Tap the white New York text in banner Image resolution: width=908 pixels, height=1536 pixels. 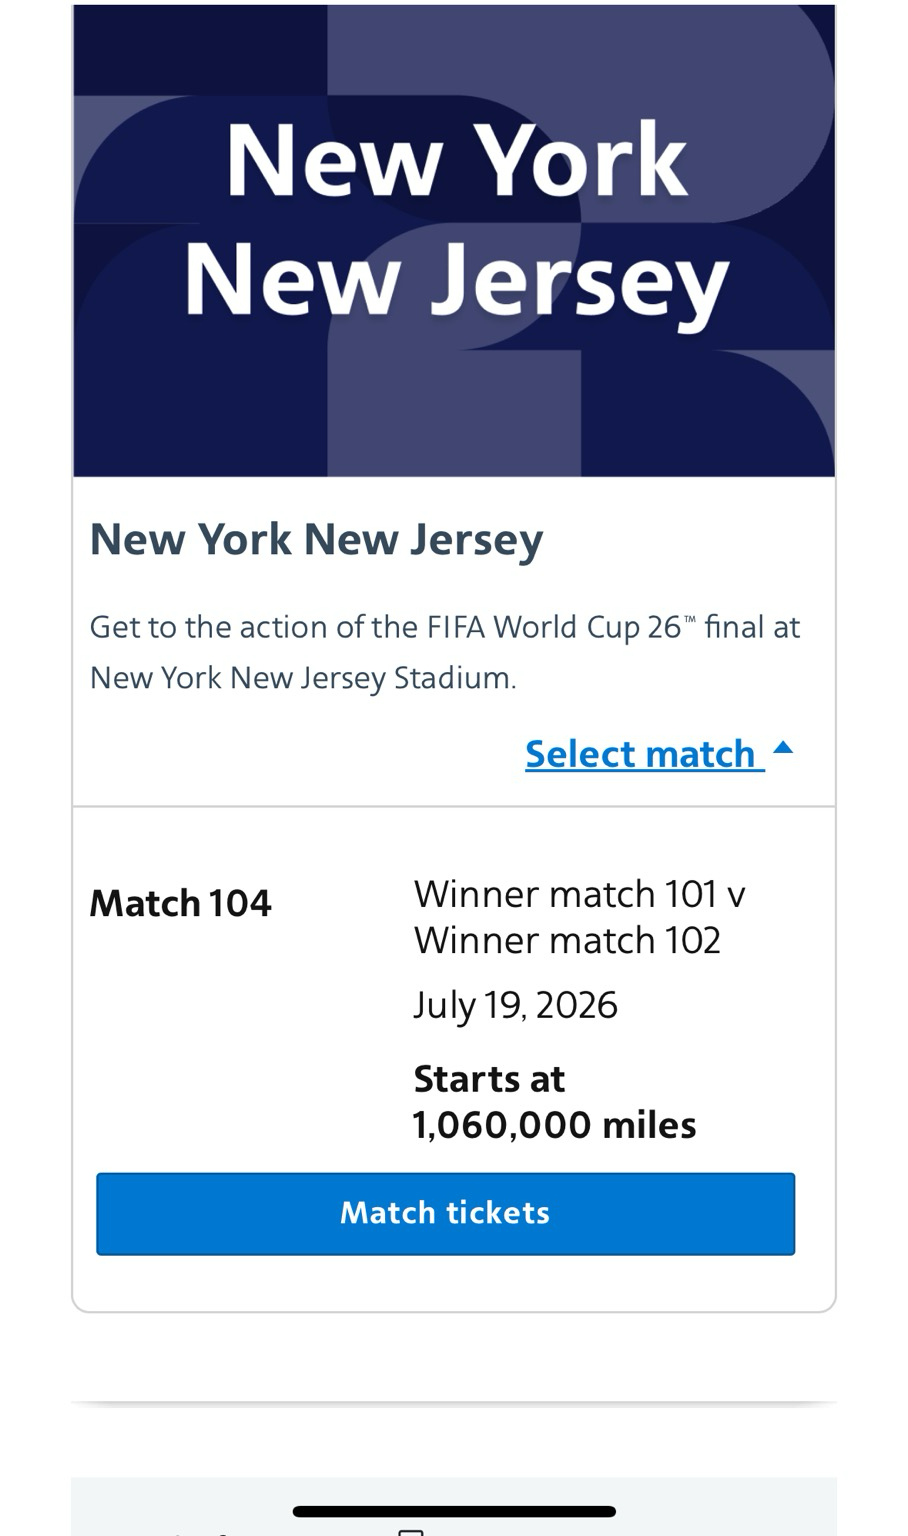pos(456,160)
